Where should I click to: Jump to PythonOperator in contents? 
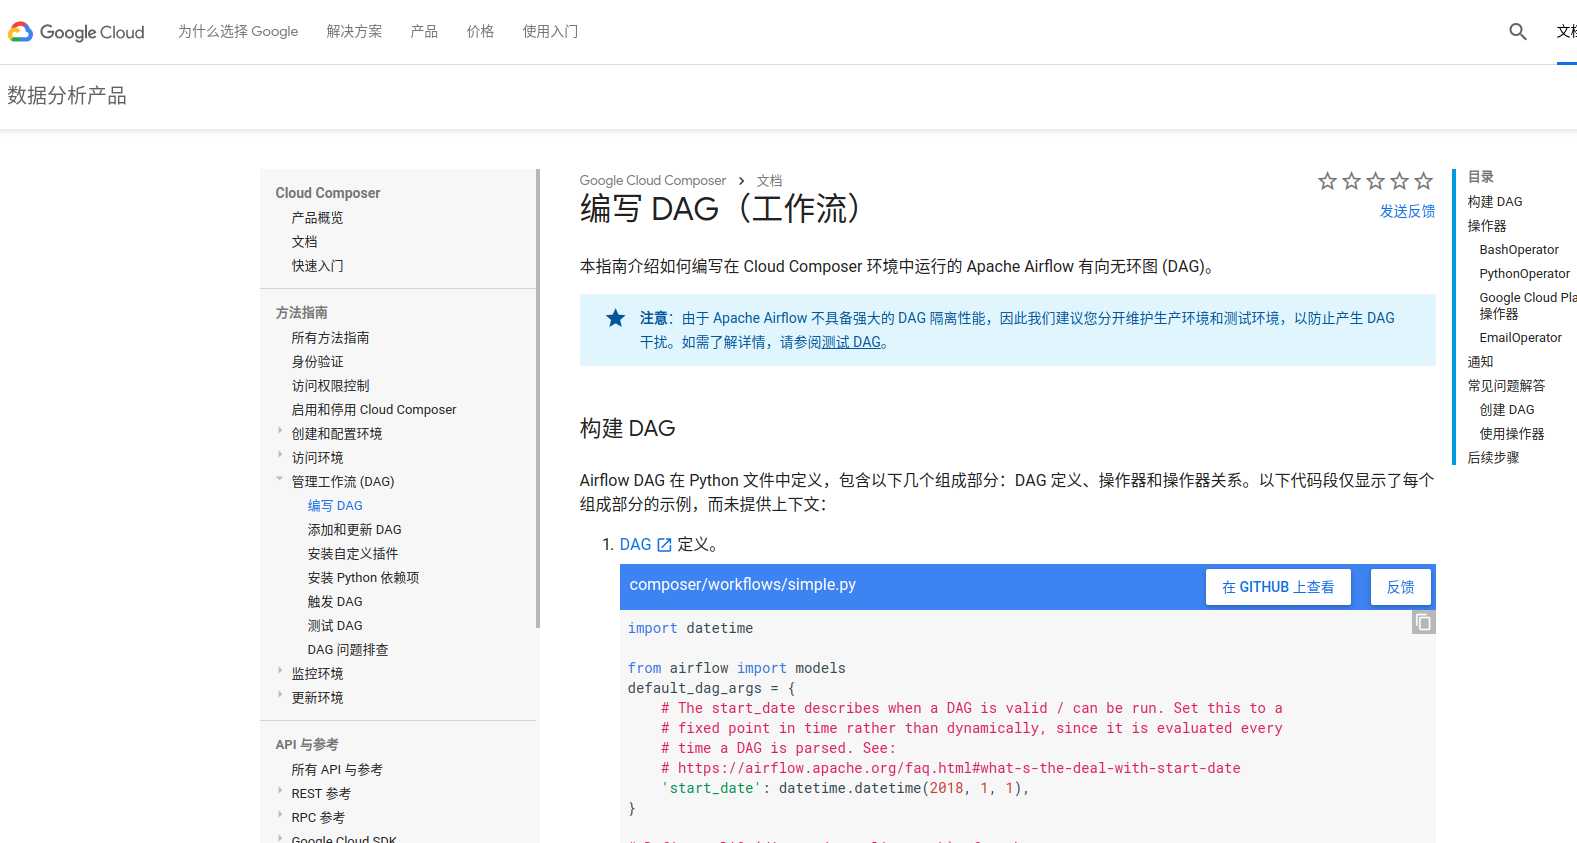pyautogui.click(x=1525, y=274)
